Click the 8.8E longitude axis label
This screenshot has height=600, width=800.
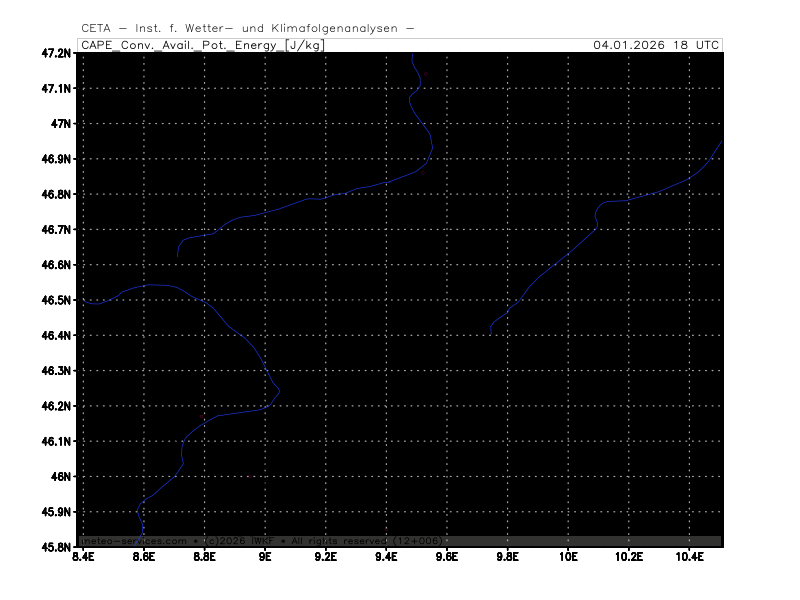(x=204, y=557)
